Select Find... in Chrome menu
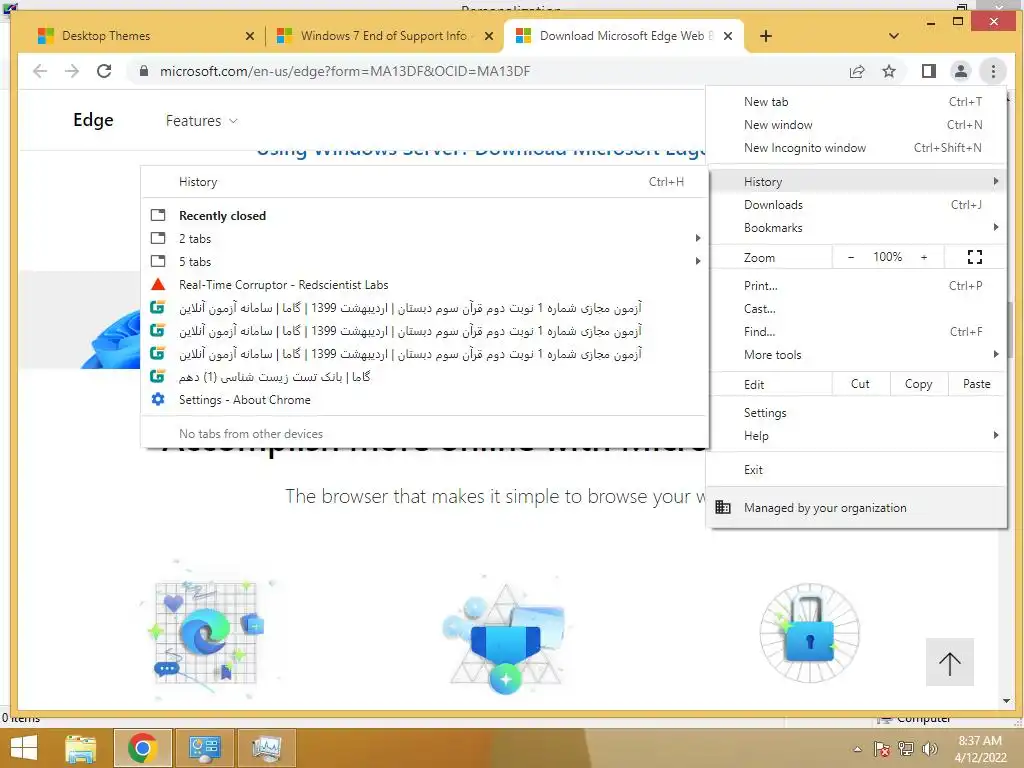Viewport: 1024px width, 768px height. click(857, 332)
